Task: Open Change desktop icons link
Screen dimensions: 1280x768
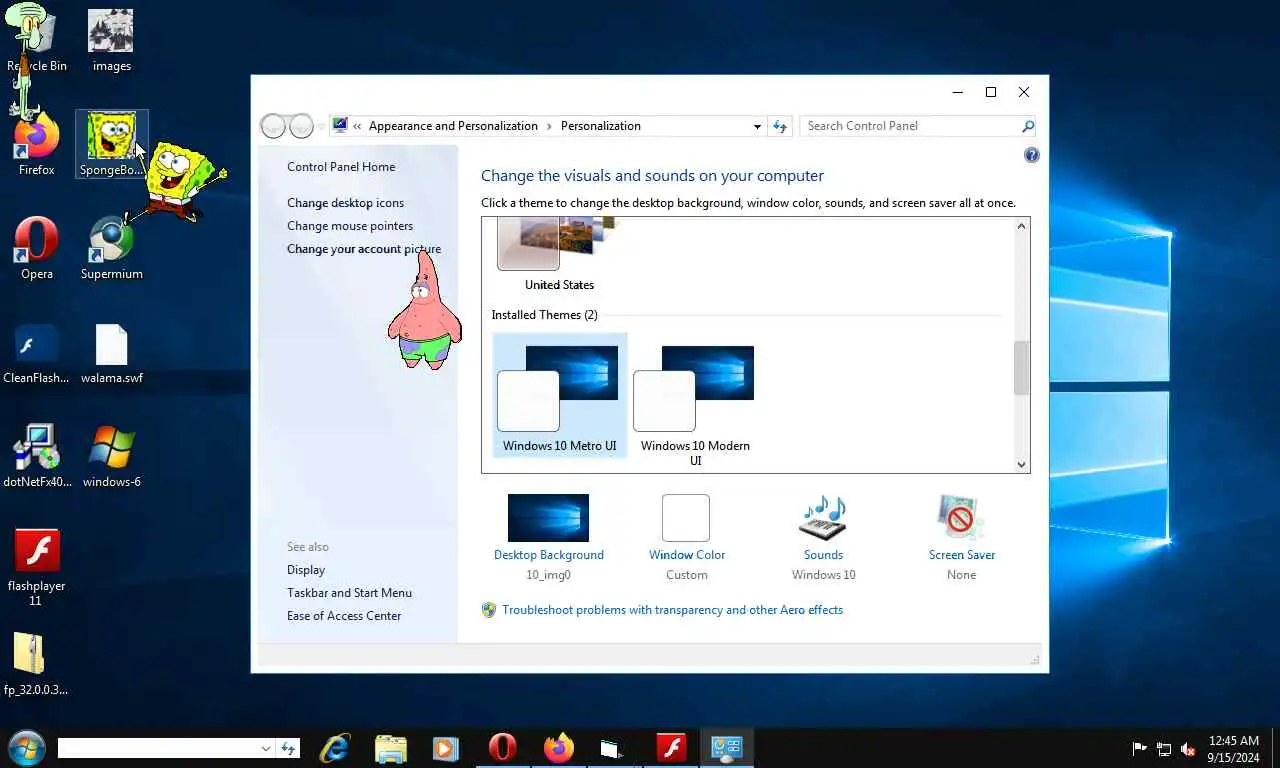Action: pyautogui.click(x=346, y=203)
